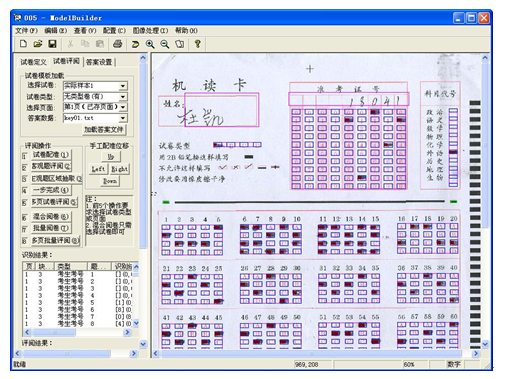The width and height of the screenshot is (505, 379).
Task: Click the rotate arrow toolbar icon
Action: click(135, 44)
